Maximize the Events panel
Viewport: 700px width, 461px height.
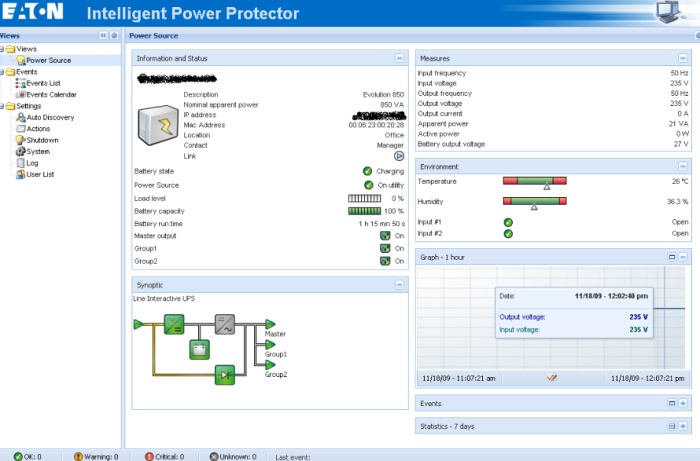click(x=672, y=403)
